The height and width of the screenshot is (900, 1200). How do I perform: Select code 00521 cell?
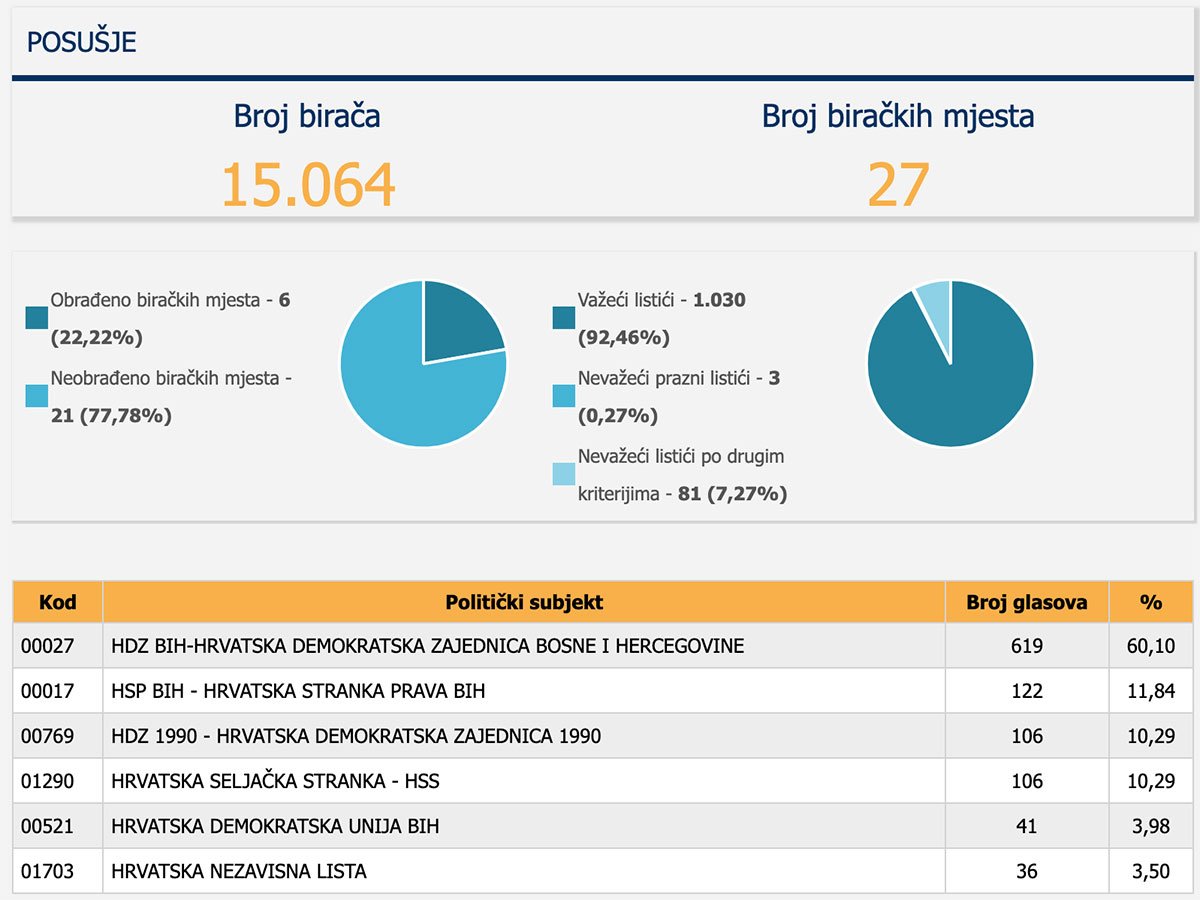coord(57,826)
